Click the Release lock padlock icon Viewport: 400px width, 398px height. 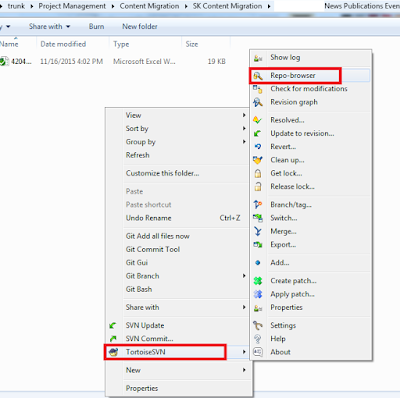pyautogui.click(x=258, y=187)
